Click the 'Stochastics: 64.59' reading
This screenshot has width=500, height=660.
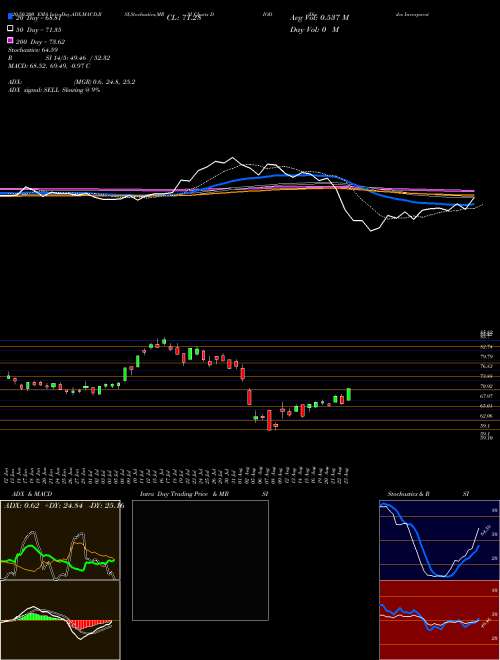[x=31, y=50]
